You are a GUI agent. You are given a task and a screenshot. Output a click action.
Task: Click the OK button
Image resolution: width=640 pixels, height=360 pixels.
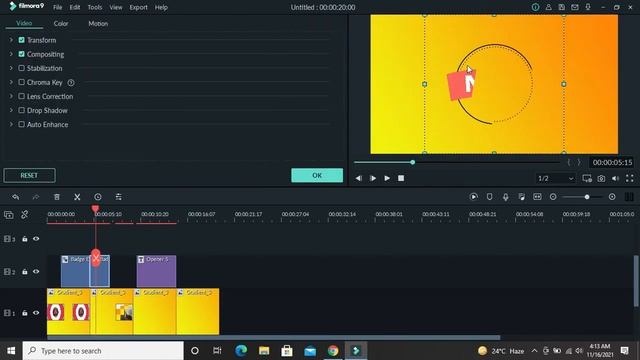(317, 176)
